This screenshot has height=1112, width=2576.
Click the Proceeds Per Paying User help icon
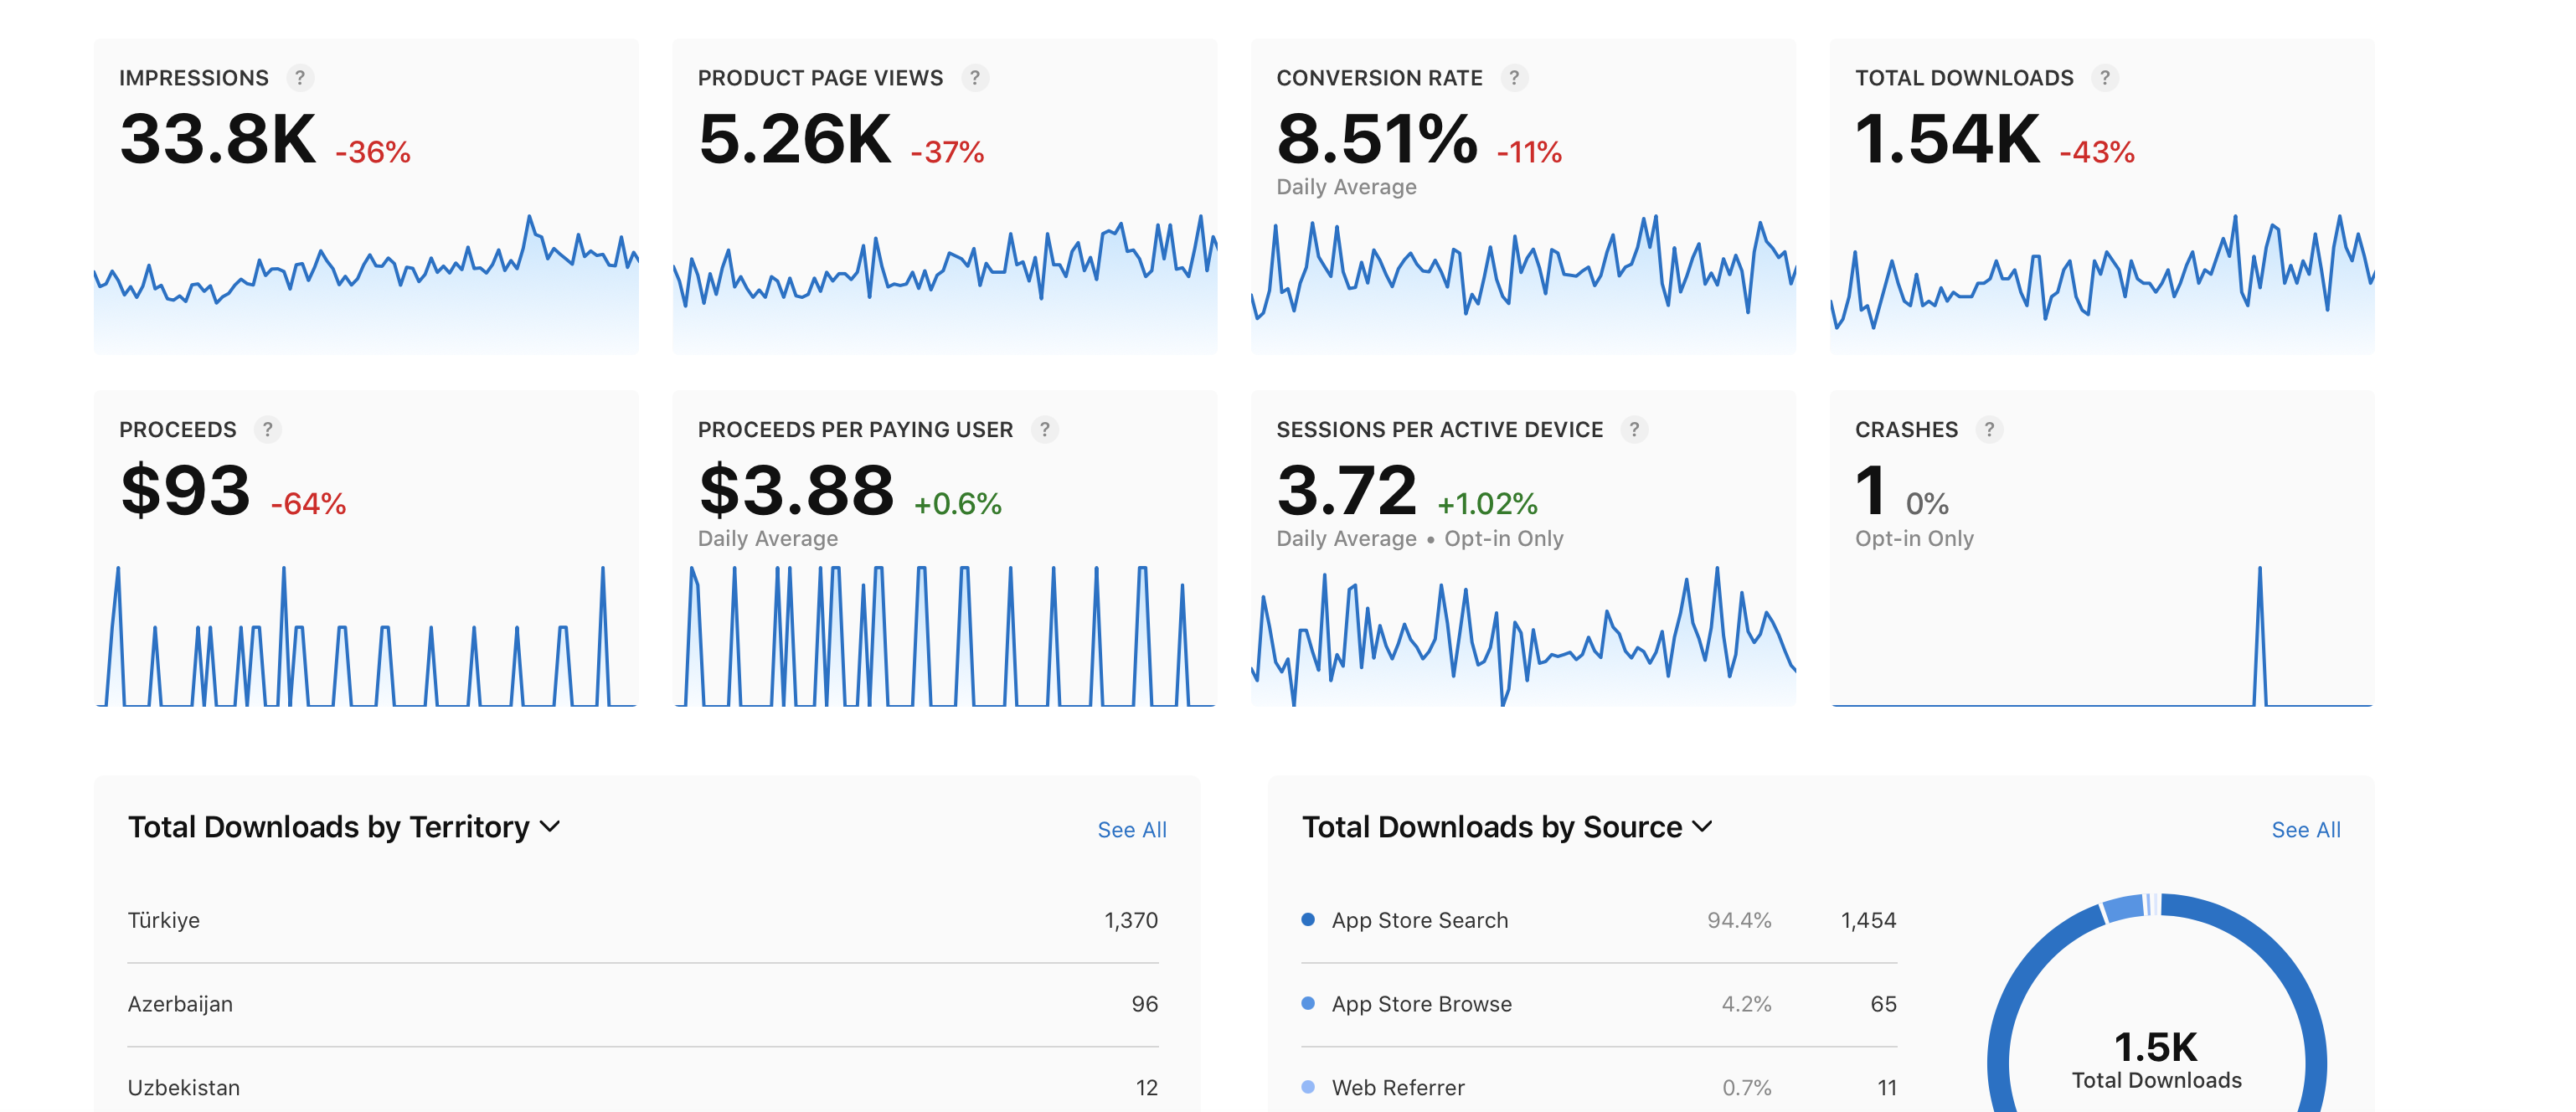(x=1044, y=430)
